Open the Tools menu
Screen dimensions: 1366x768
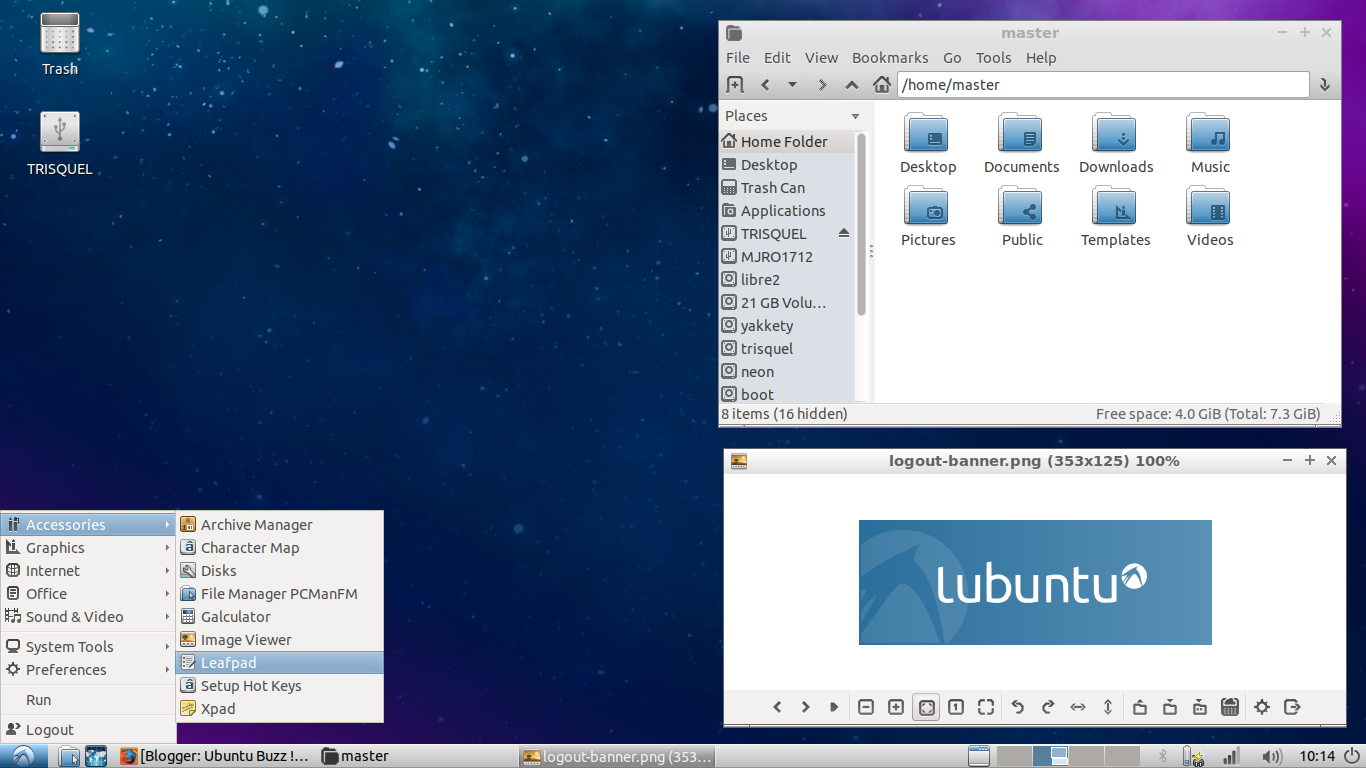click(x=993, y=57)
